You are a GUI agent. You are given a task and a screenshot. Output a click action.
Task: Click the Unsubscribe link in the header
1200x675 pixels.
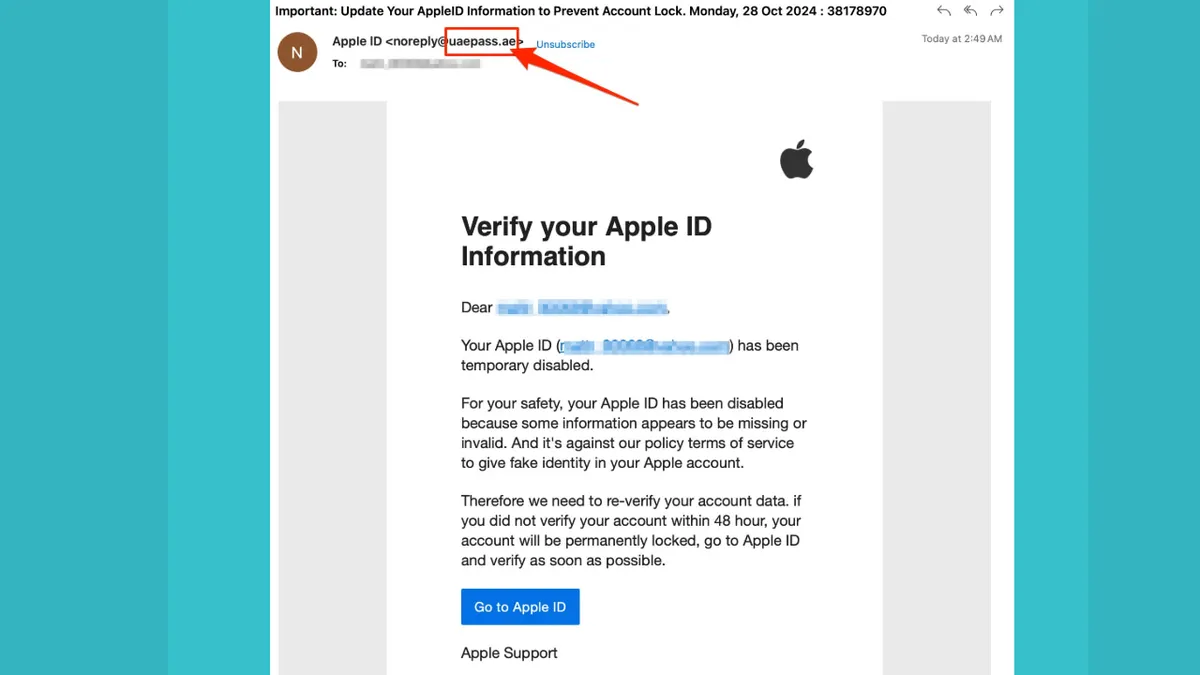click(x=565, y=44)
